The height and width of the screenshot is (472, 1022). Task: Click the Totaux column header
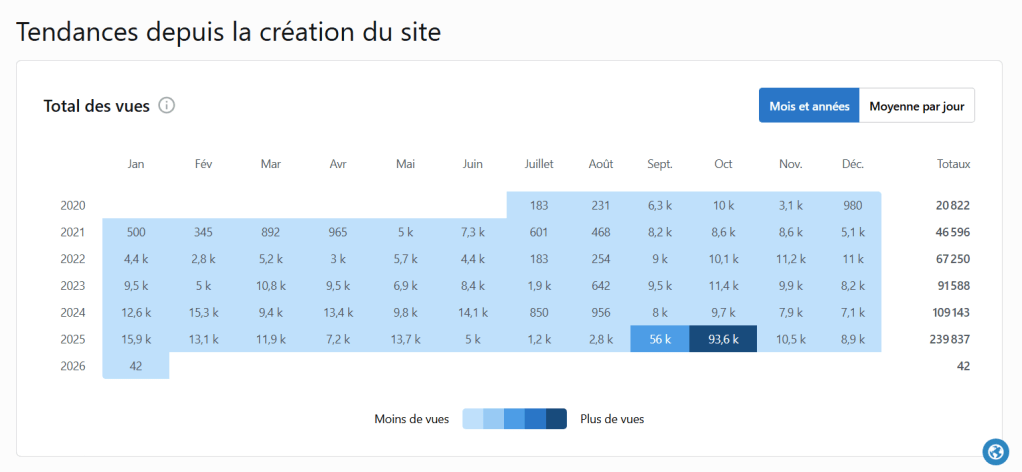pos(953,164)
